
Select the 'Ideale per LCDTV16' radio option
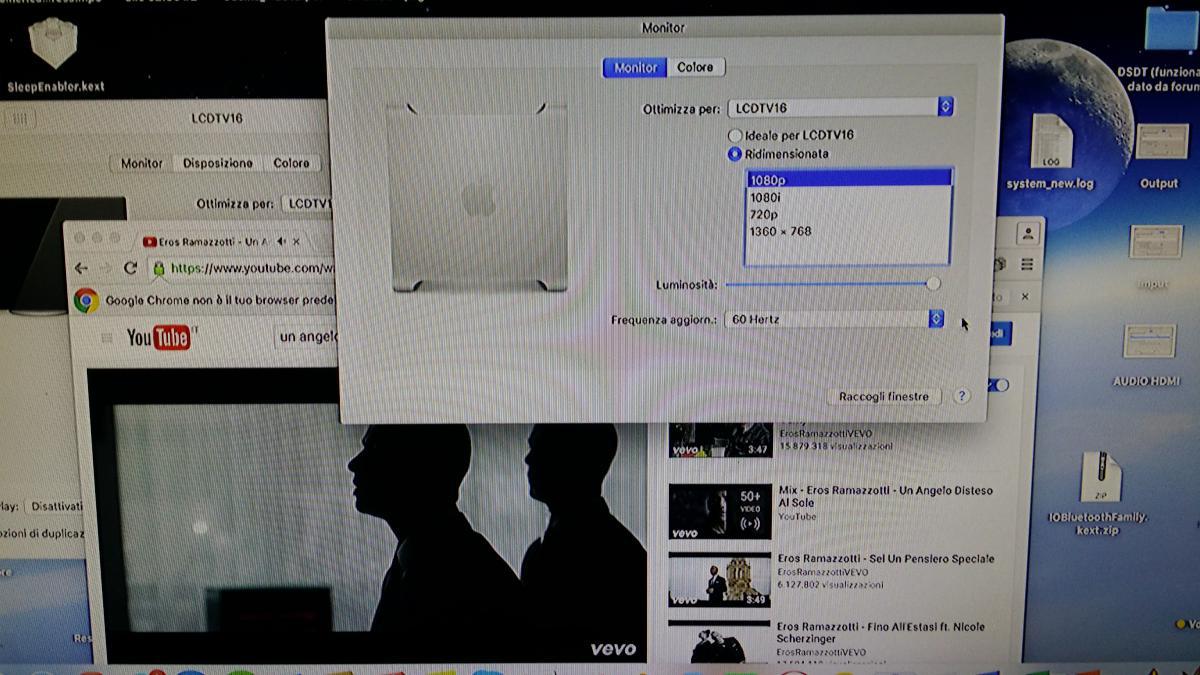735,135
